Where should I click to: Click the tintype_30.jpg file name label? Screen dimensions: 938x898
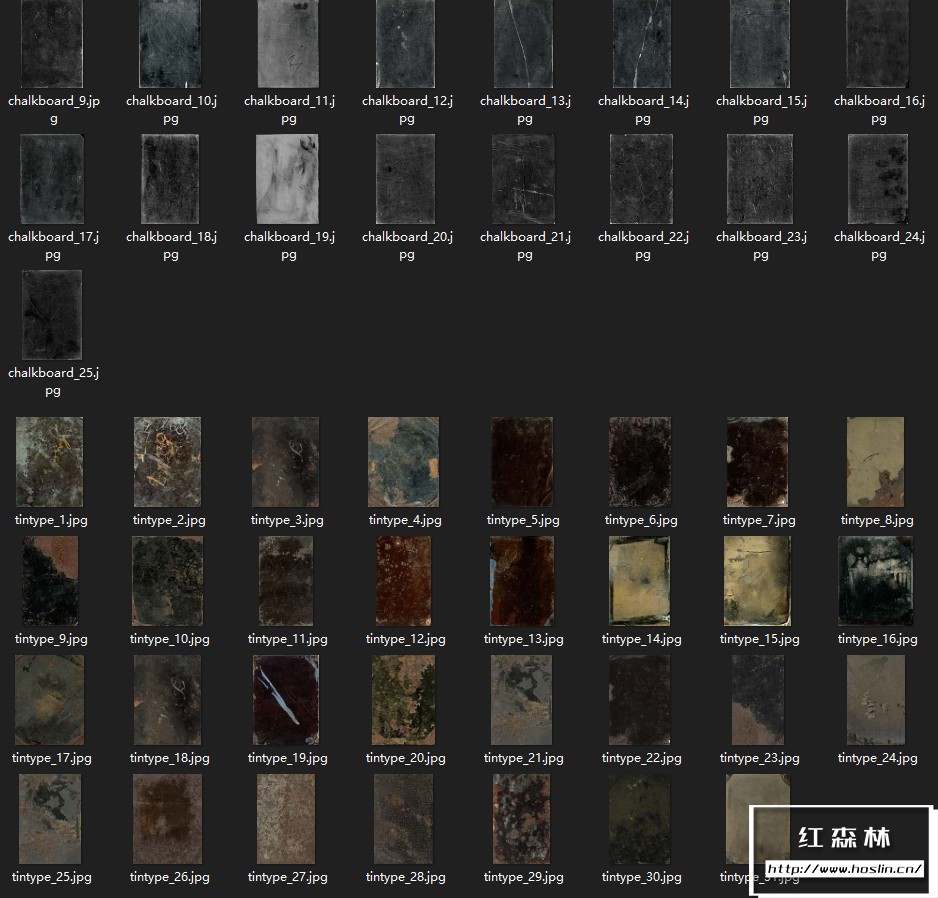tap(641, 877)
